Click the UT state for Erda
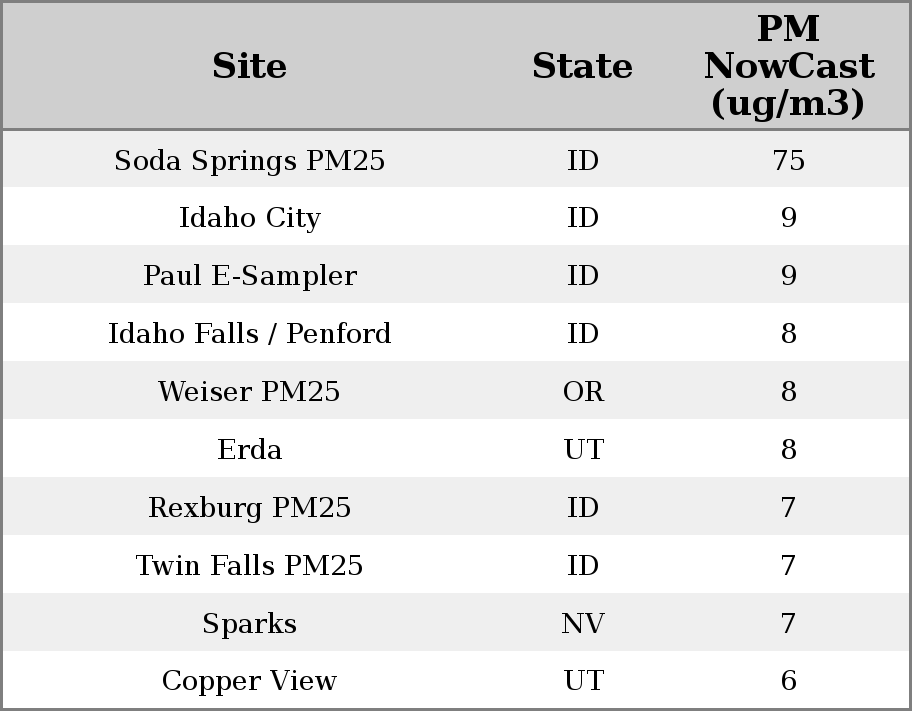The width and height of the screenshot is (912, 711). tap(583, 450)
